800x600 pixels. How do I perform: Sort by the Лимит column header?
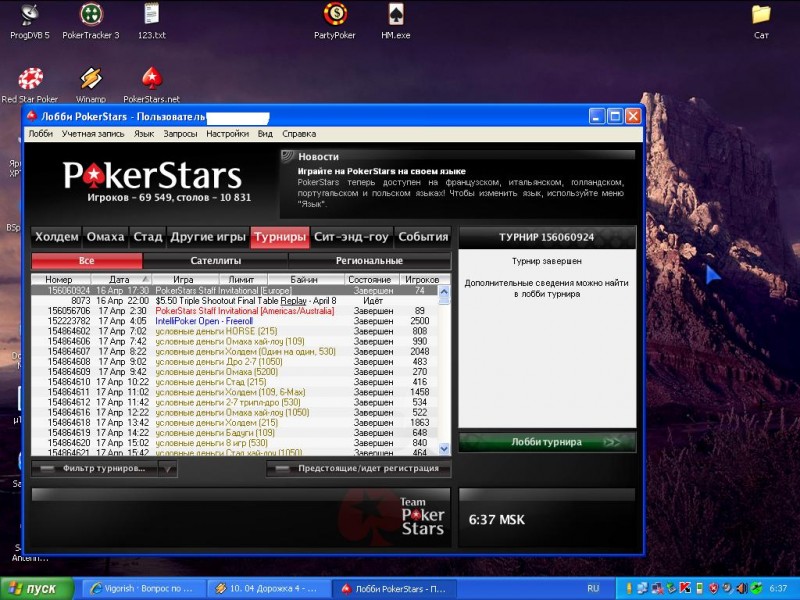pos(243,280)
